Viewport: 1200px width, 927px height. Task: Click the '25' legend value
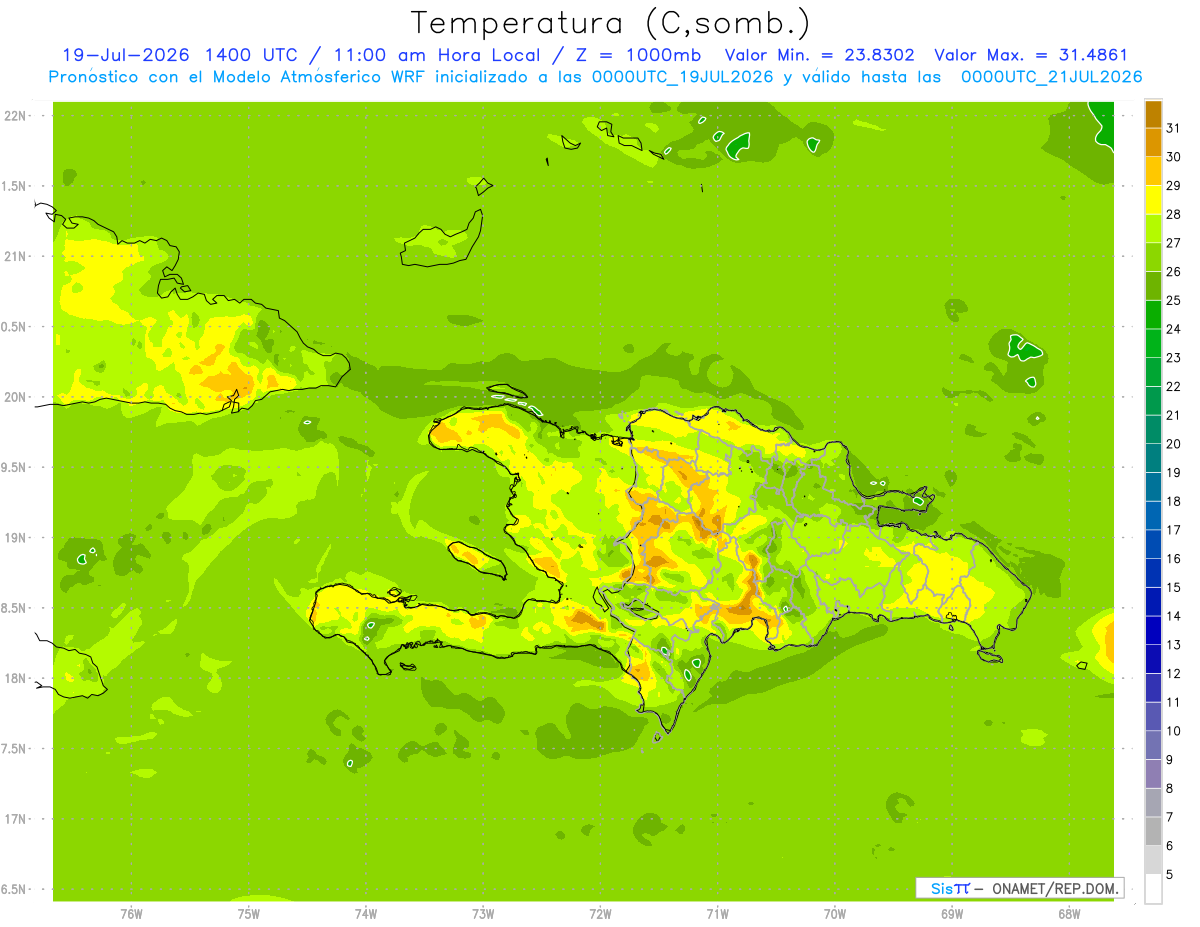pyautogui.click(x=1174, y=300)
